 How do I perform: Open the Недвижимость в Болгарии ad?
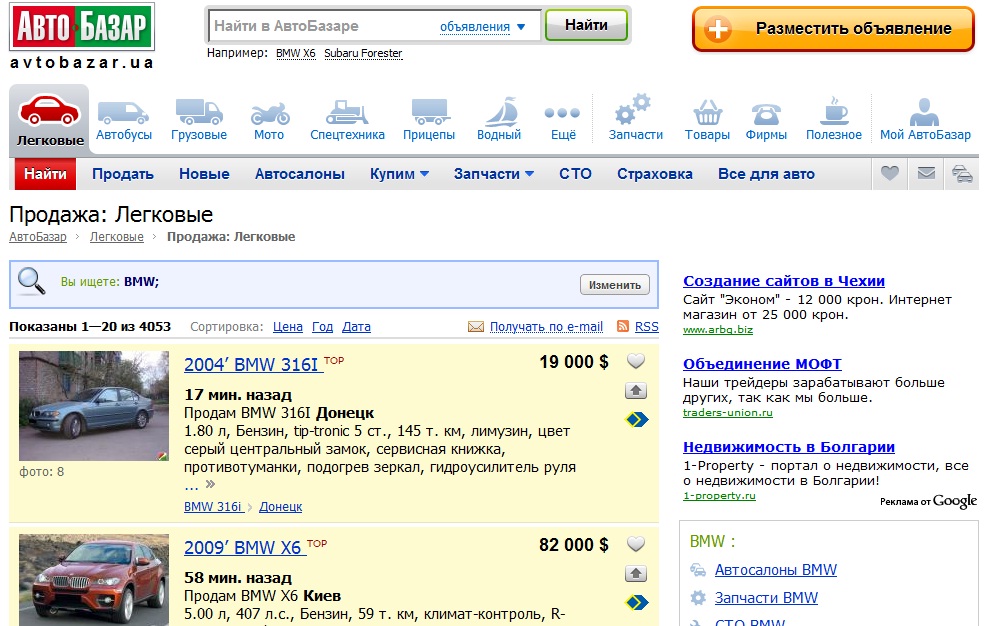[789, 446]
